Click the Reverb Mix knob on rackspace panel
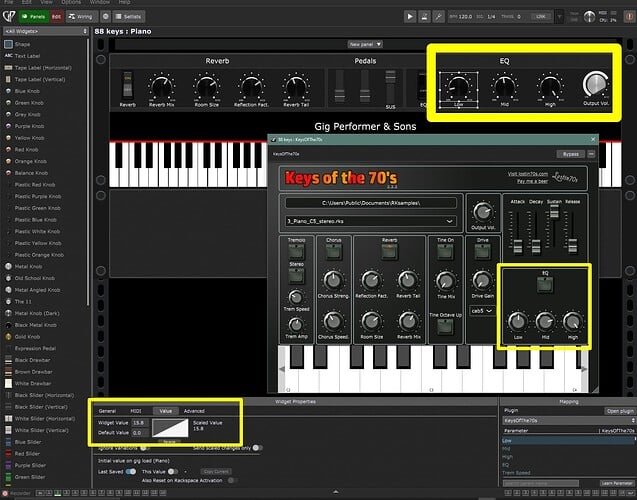The width and height of the screenshot is (637, 500). point(162,86)
